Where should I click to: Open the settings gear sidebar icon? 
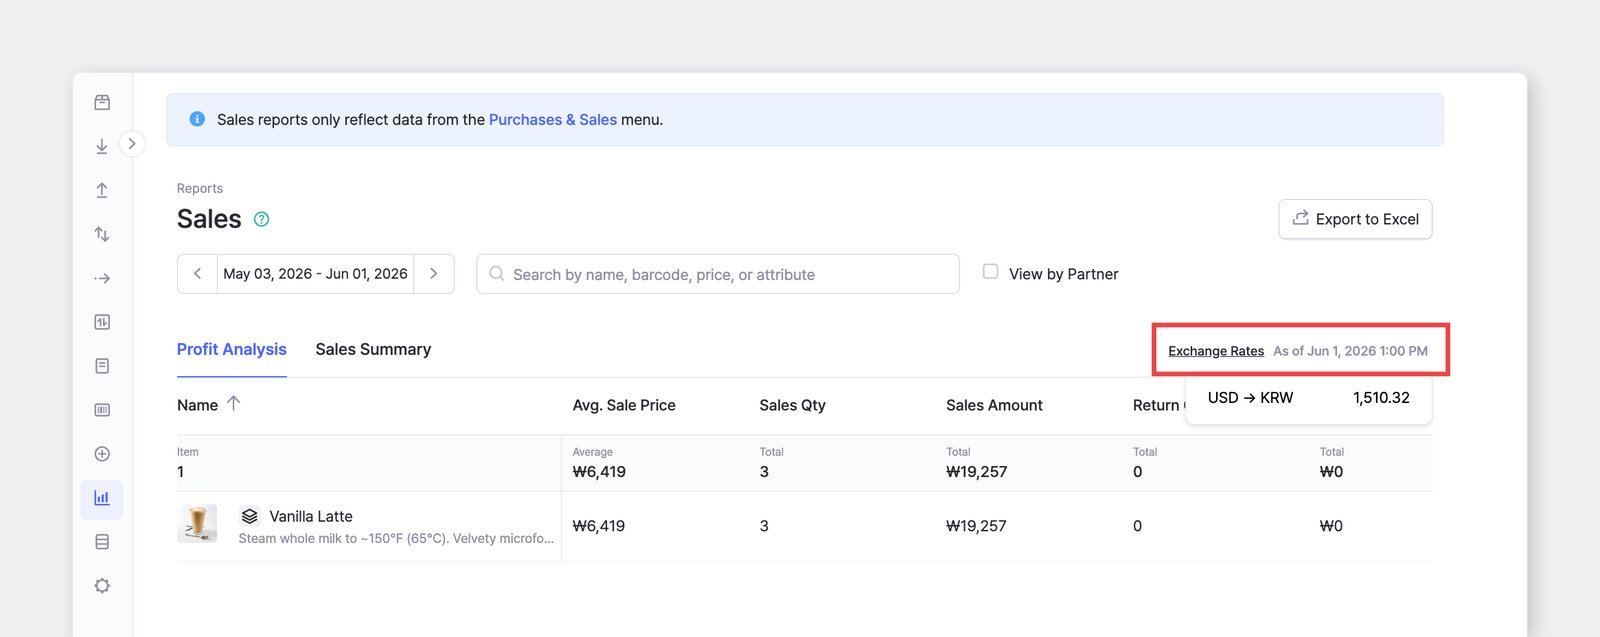pos(102,586)
